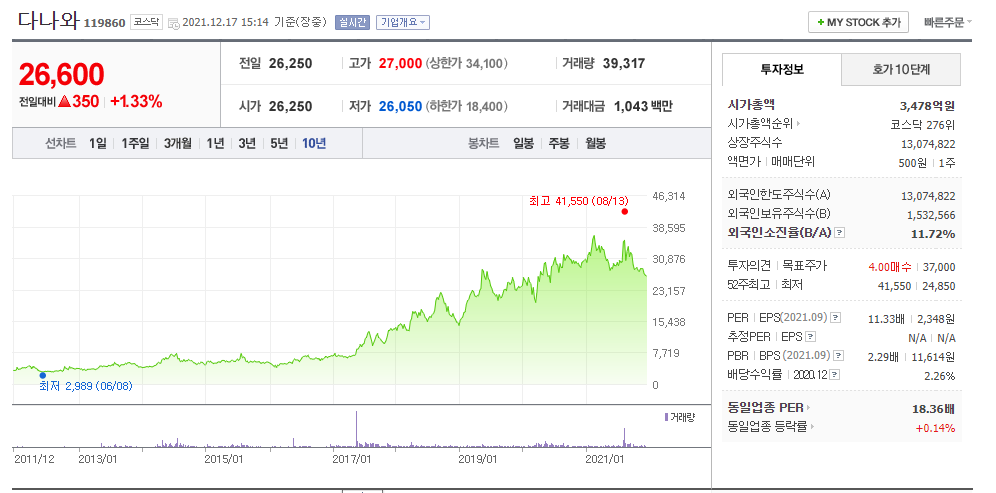This screenshot has width=996, height=493.
Task: Show the 월봉 candlestick chart
Action: 595,144
